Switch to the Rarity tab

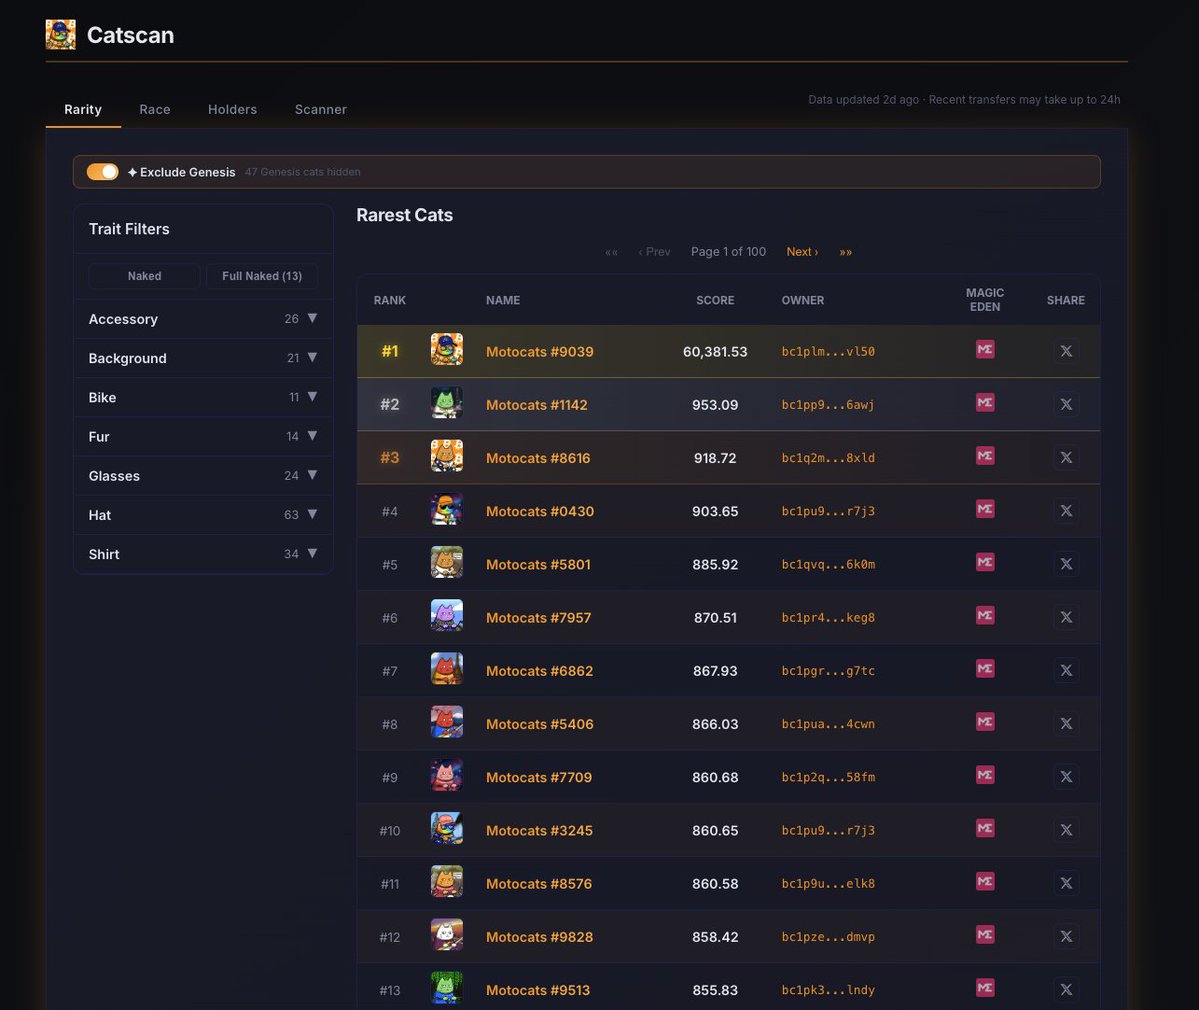click(x=83, y=109)
